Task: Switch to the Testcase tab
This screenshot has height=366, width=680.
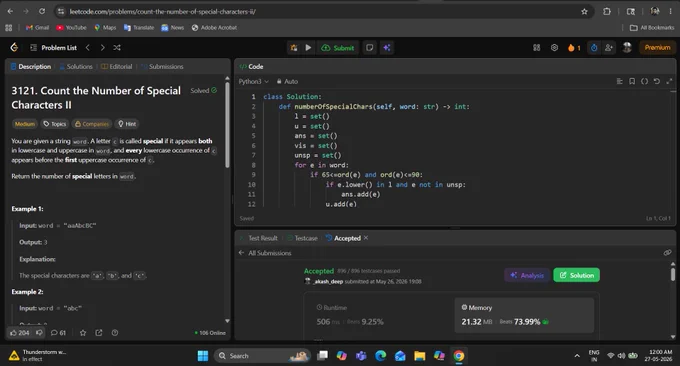Action: (x=302, y=238)
